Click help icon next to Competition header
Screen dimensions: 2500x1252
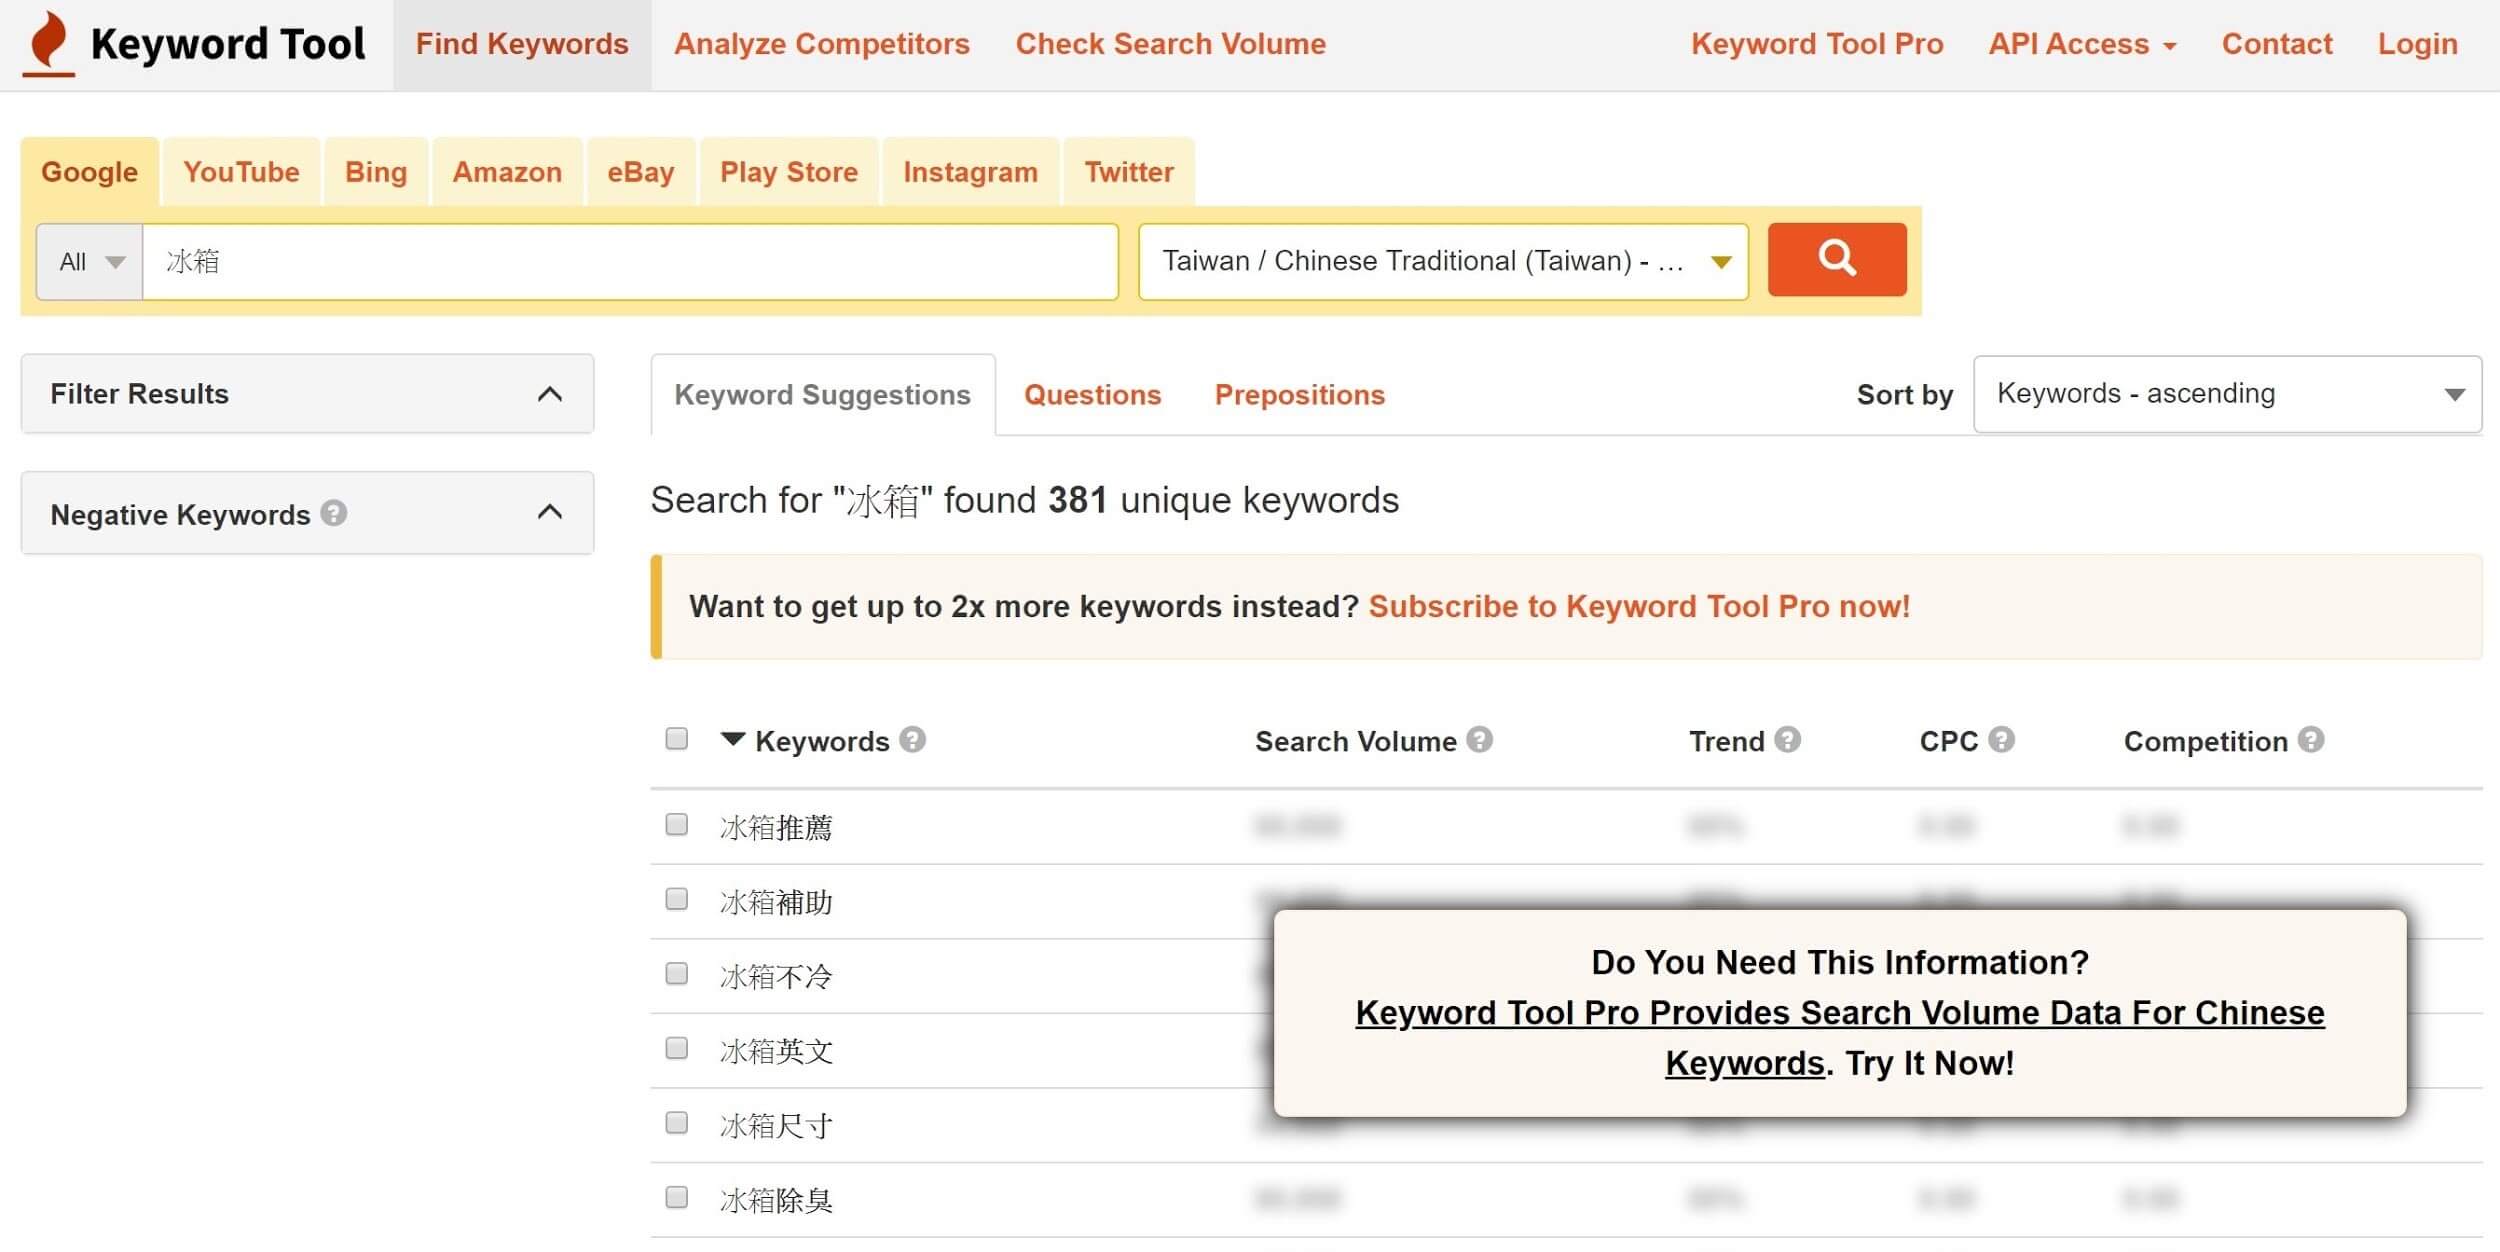[2310, 740]
